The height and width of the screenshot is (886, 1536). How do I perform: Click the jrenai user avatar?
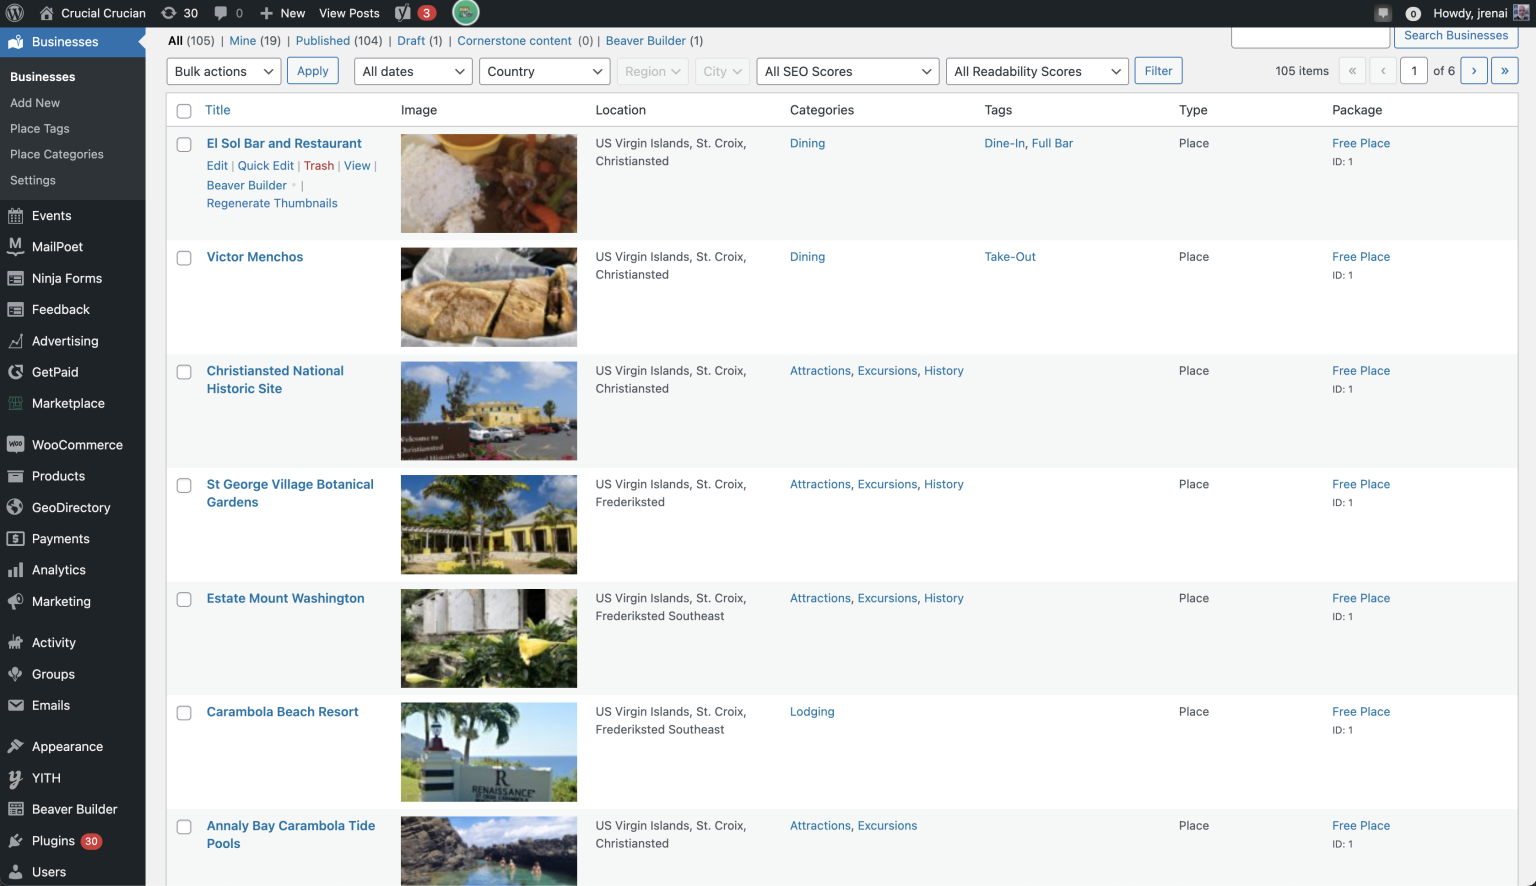click(x=1521, y=13)
